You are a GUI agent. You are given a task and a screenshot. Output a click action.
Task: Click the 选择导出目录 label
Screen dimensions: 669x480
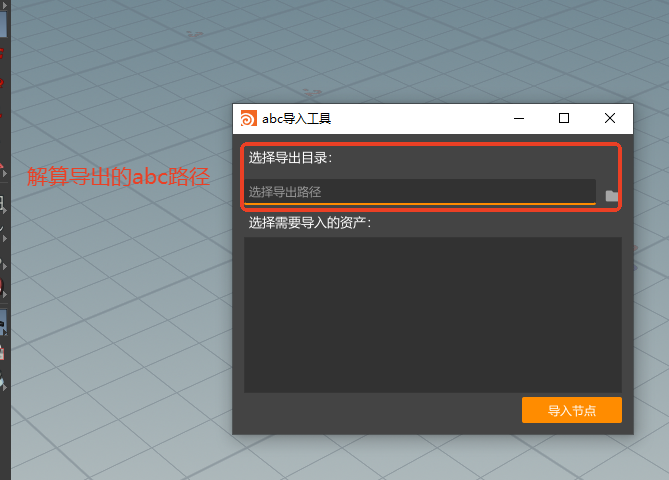pyautogui.click(x=290, y=158)
